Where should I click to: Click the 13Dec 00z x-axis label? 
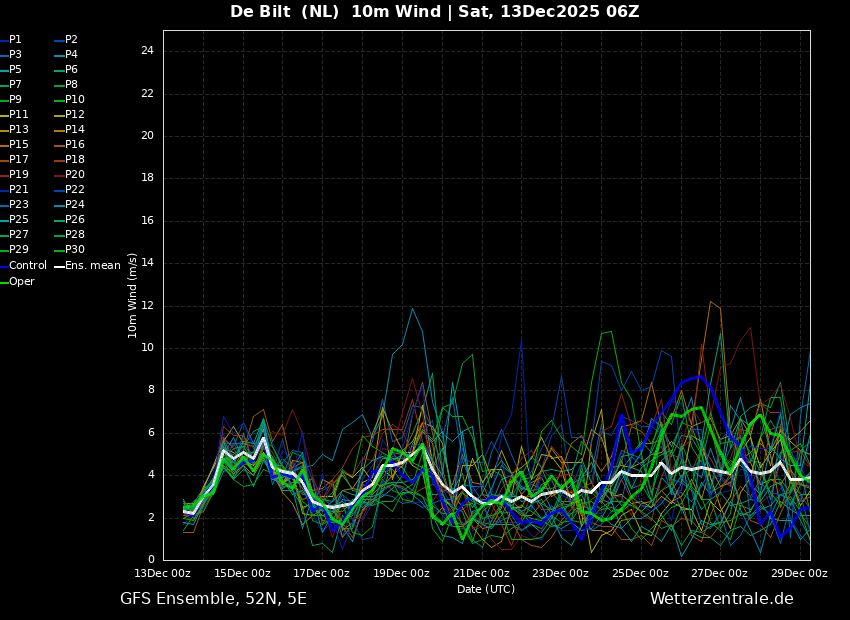[163, 574]
